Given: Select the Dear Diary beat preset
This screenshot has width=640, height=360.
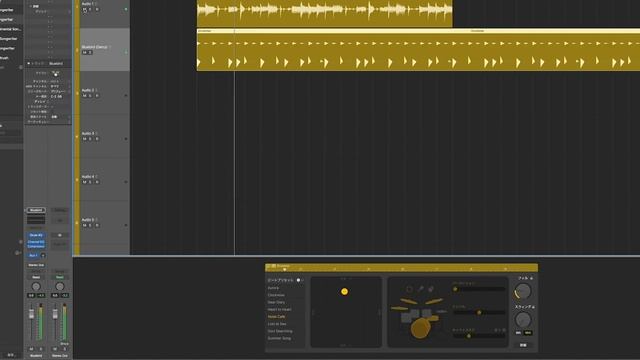Looking at the screenshot, I should [276, 302].
